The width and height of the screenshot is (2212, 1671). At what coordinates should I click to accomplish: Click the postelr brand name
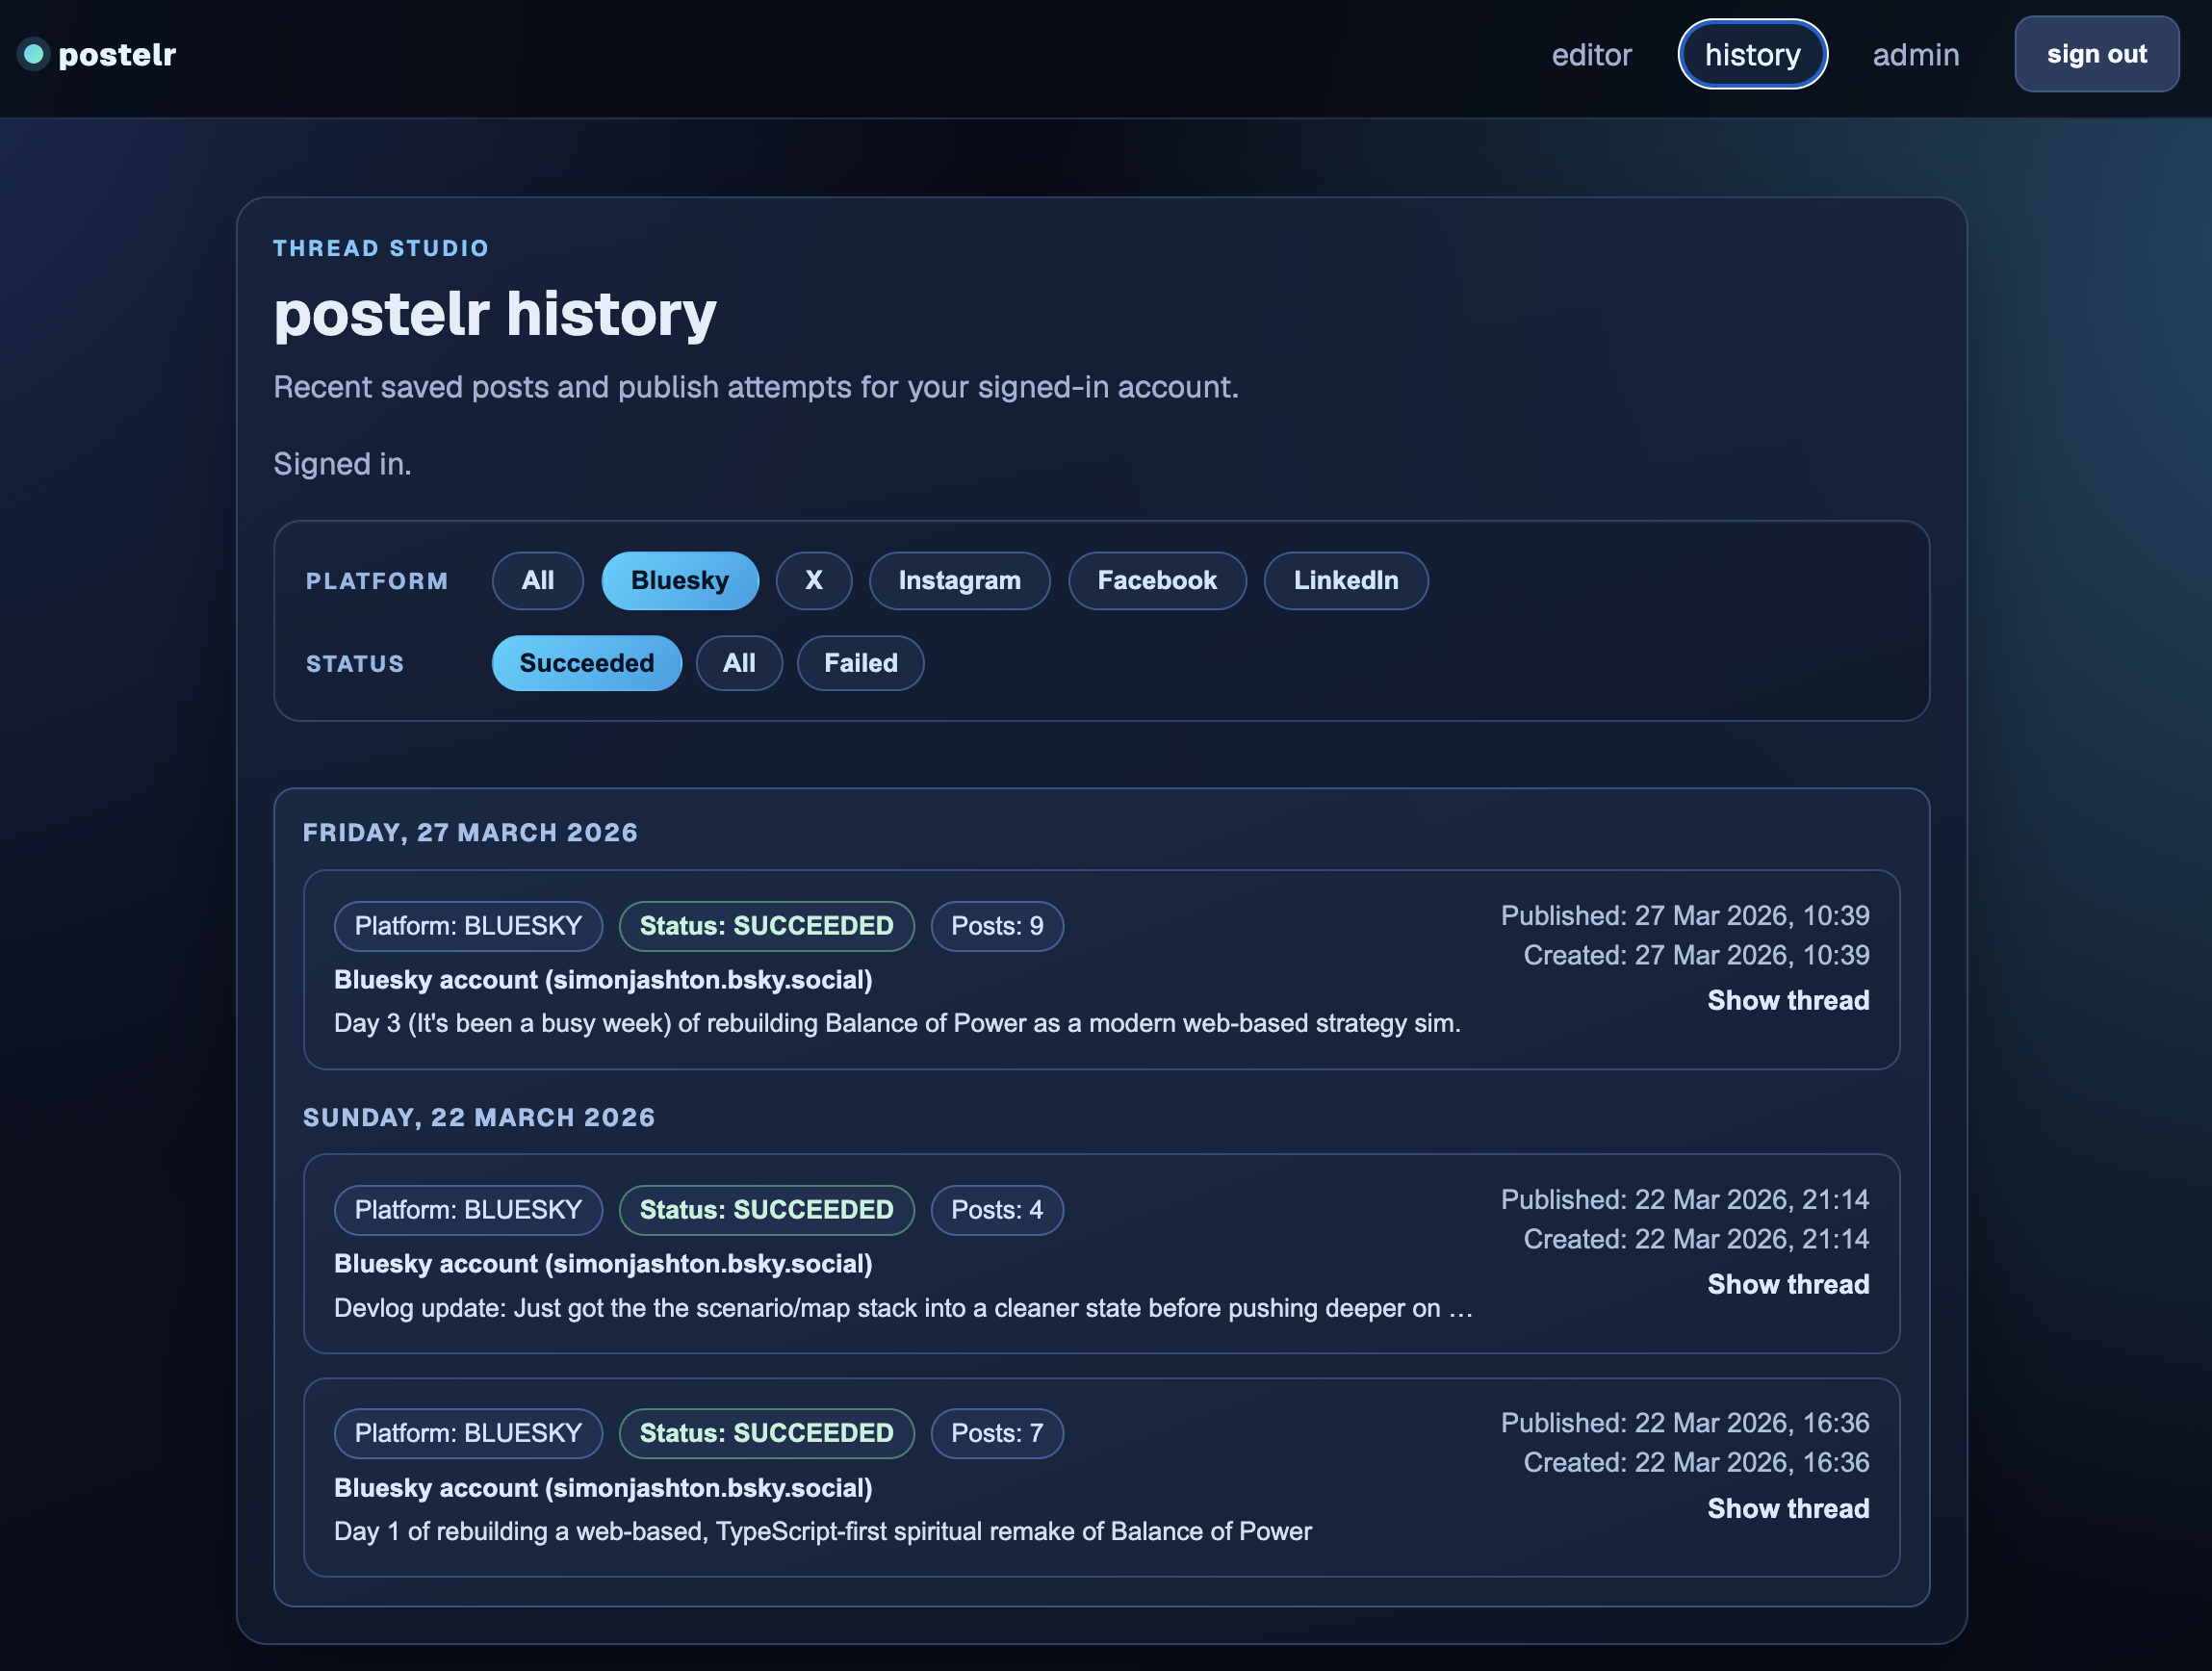117,54
